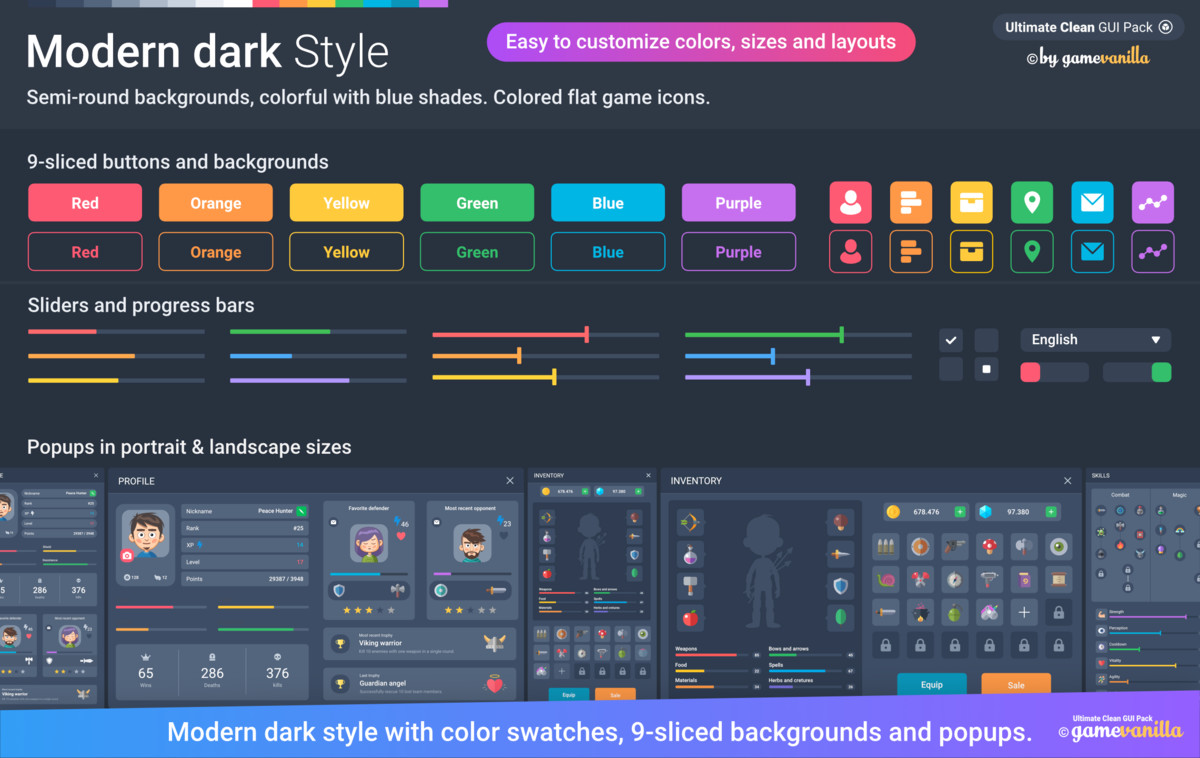Click the red camera icon on profile avatar
1200x758 pixels.
(x=127, y=555)
